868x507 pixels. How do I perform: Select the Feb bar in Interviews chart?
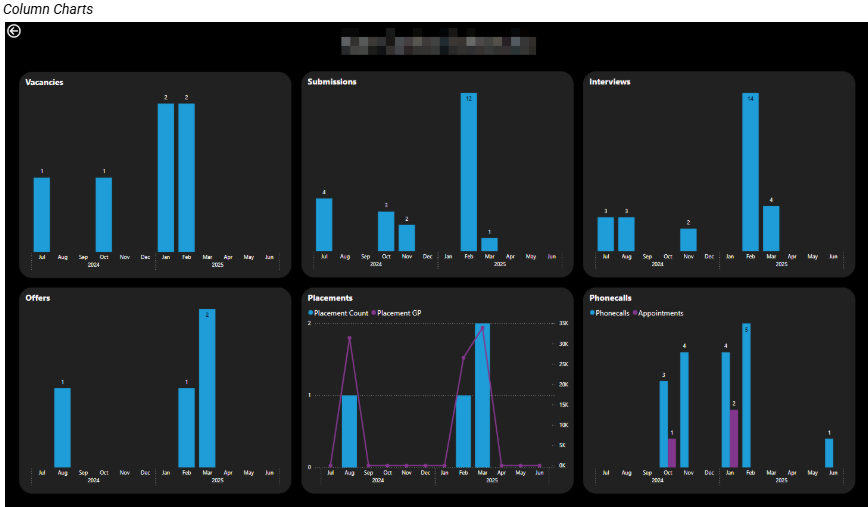(751, 172)
